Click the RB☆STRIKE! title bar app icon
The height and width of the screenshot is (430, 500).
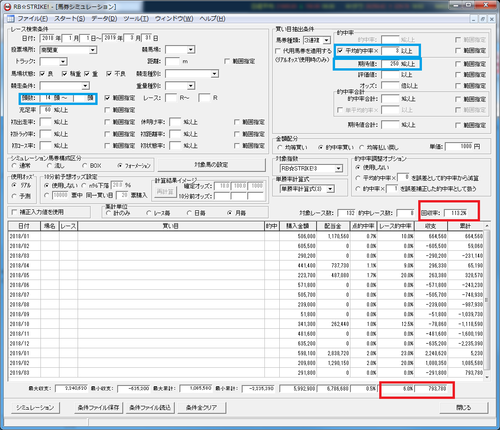click(x=7, y=6)
